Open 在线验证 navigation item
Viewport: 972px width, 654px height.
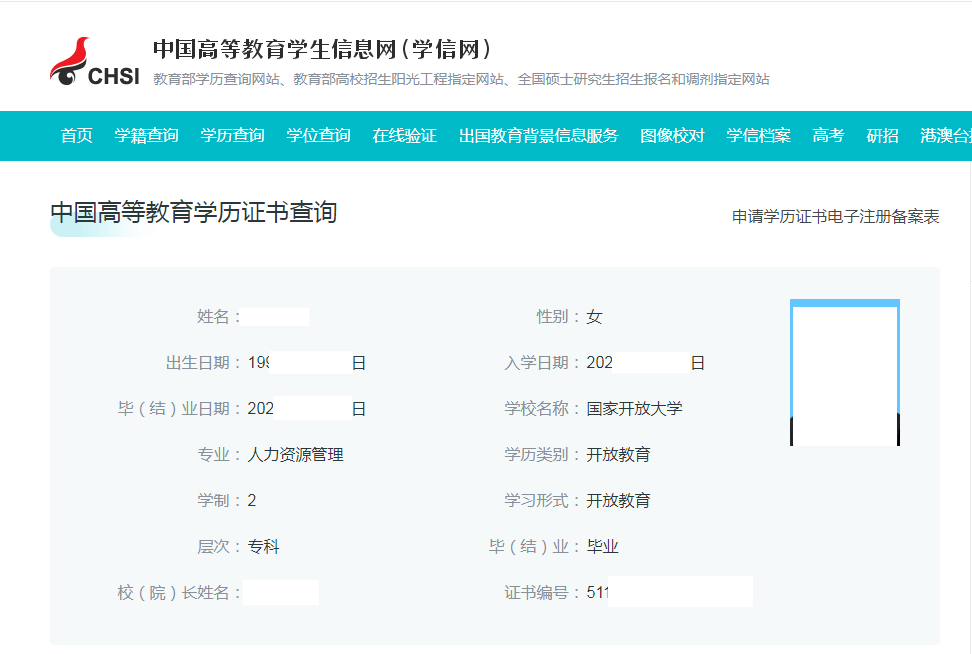click(x=405, y=136)
